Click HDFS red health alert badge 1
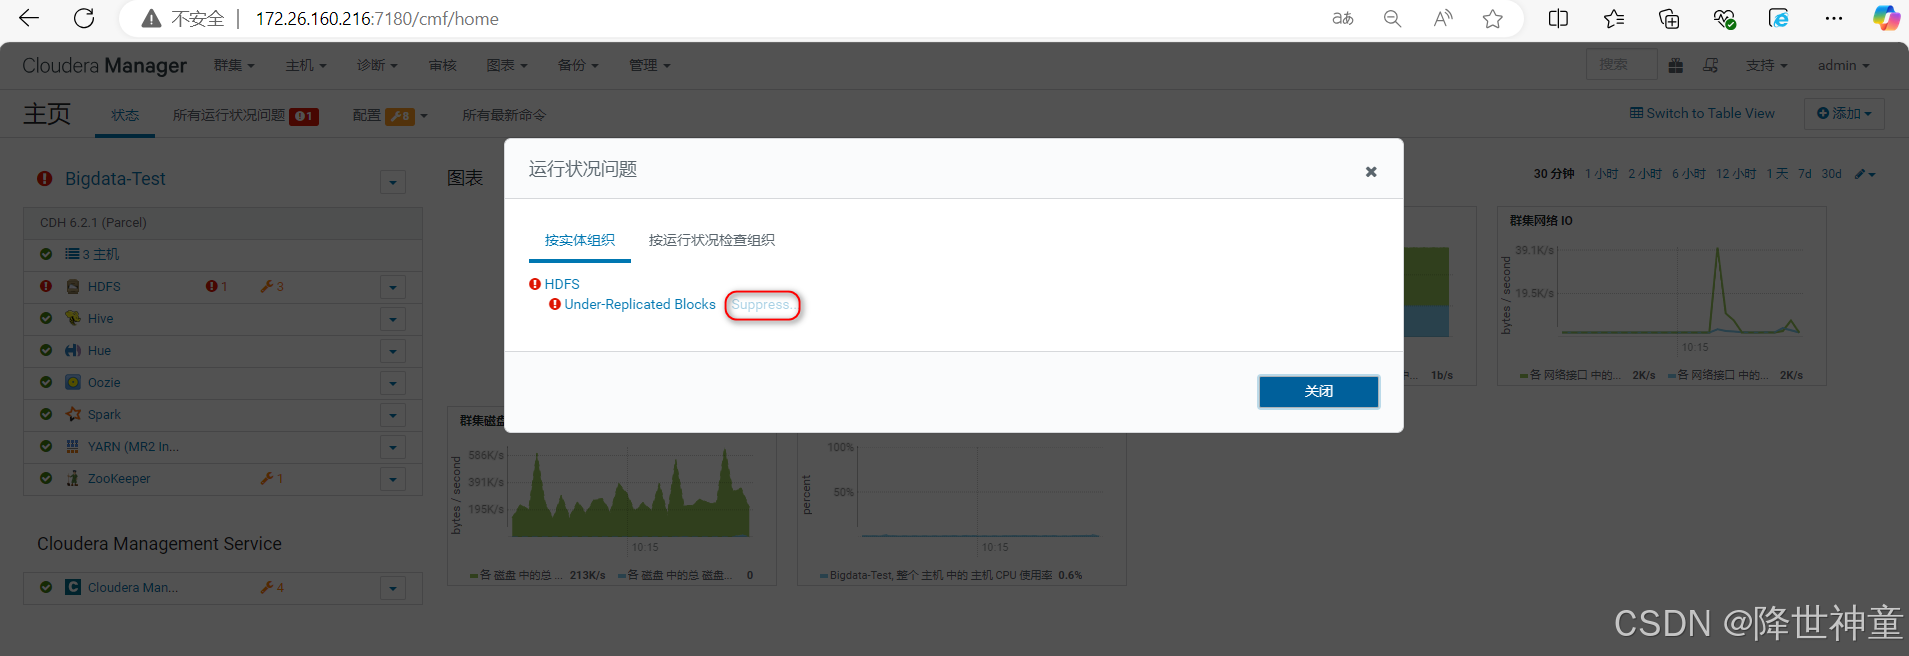This screenshot has height=656, width=1909. pyautogui.click(x=217, y=286)
